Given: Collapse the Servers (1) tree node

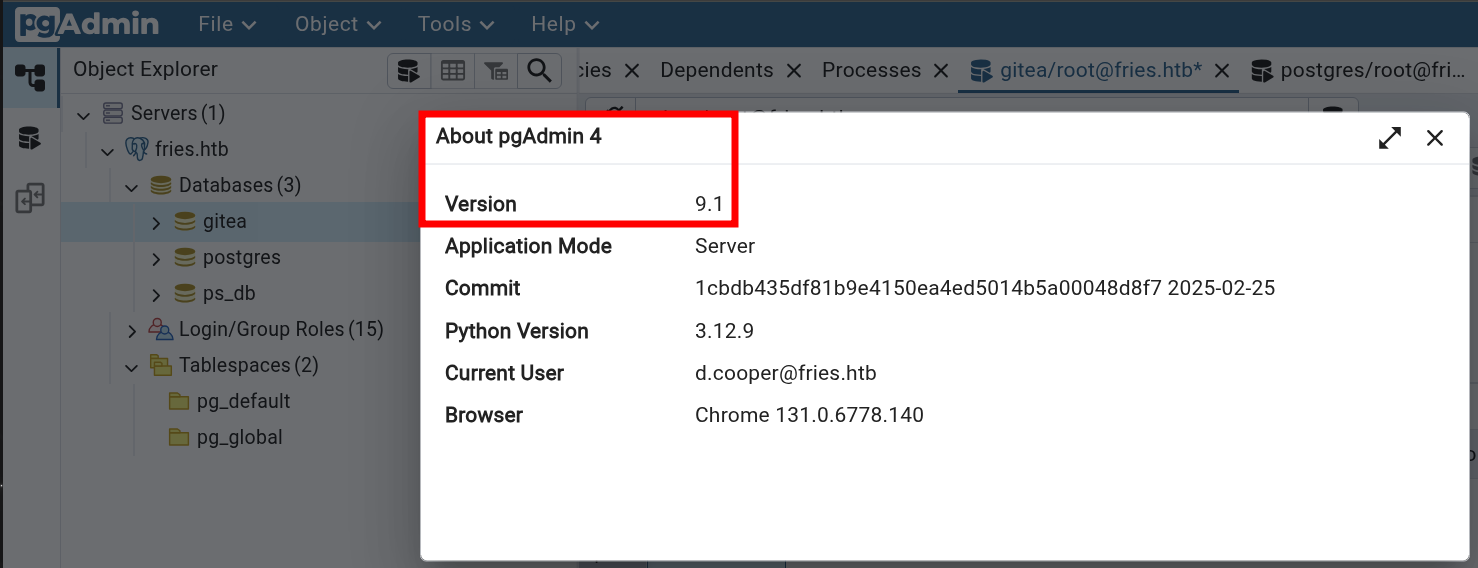Looking at the screenshot, I should click(x=84, y=114).
